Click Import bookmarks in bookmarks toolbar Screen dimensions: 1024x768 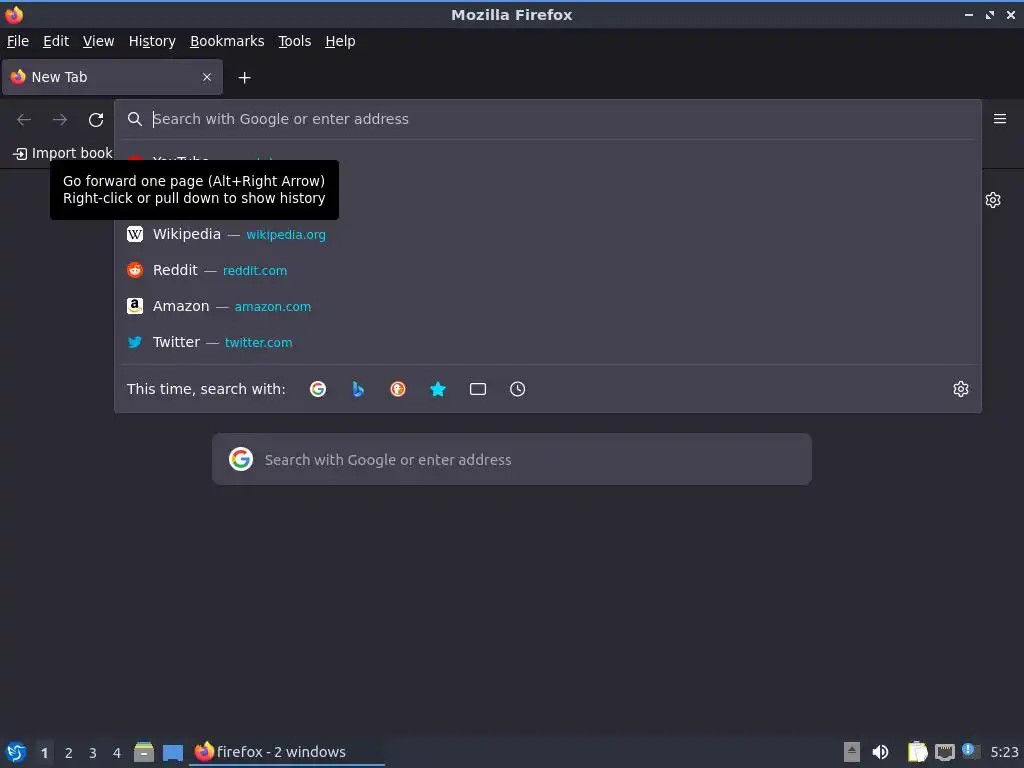[x=63, y=153]
